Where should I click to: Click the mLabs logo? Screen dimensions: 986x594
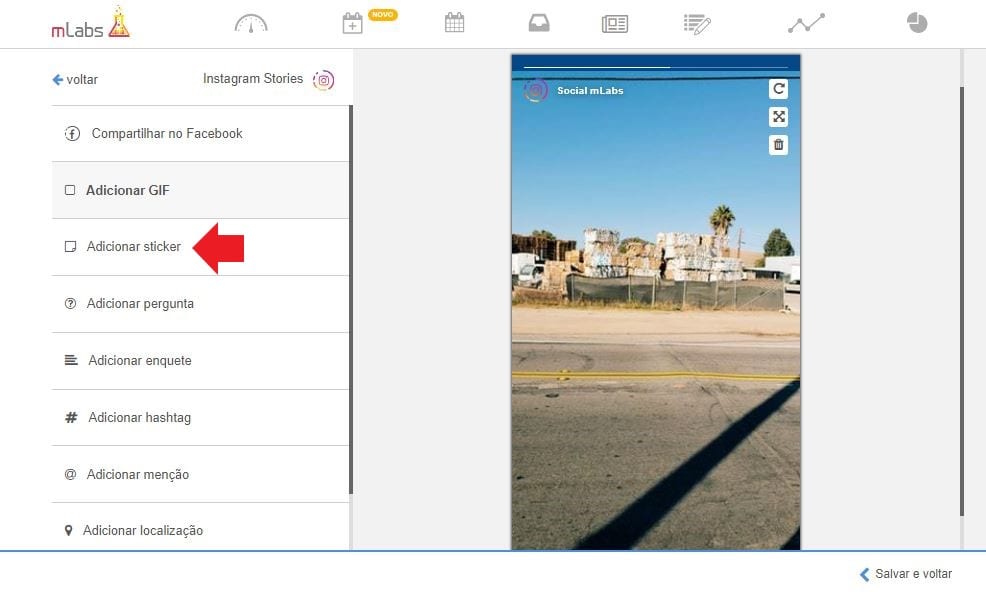[91, 23]
